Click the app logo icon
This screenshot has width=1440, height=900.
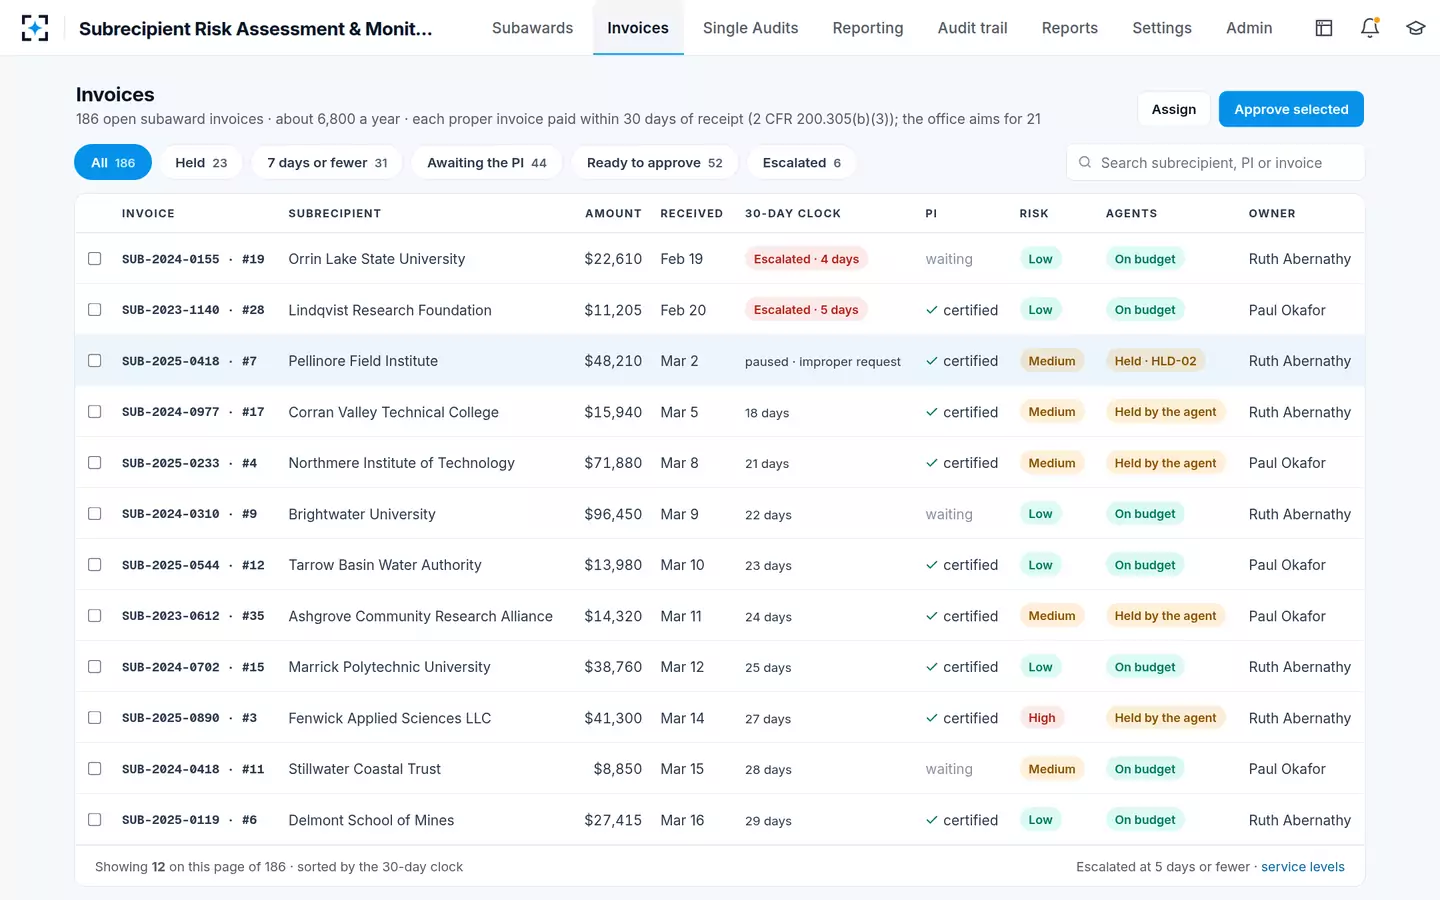(35, 28)
